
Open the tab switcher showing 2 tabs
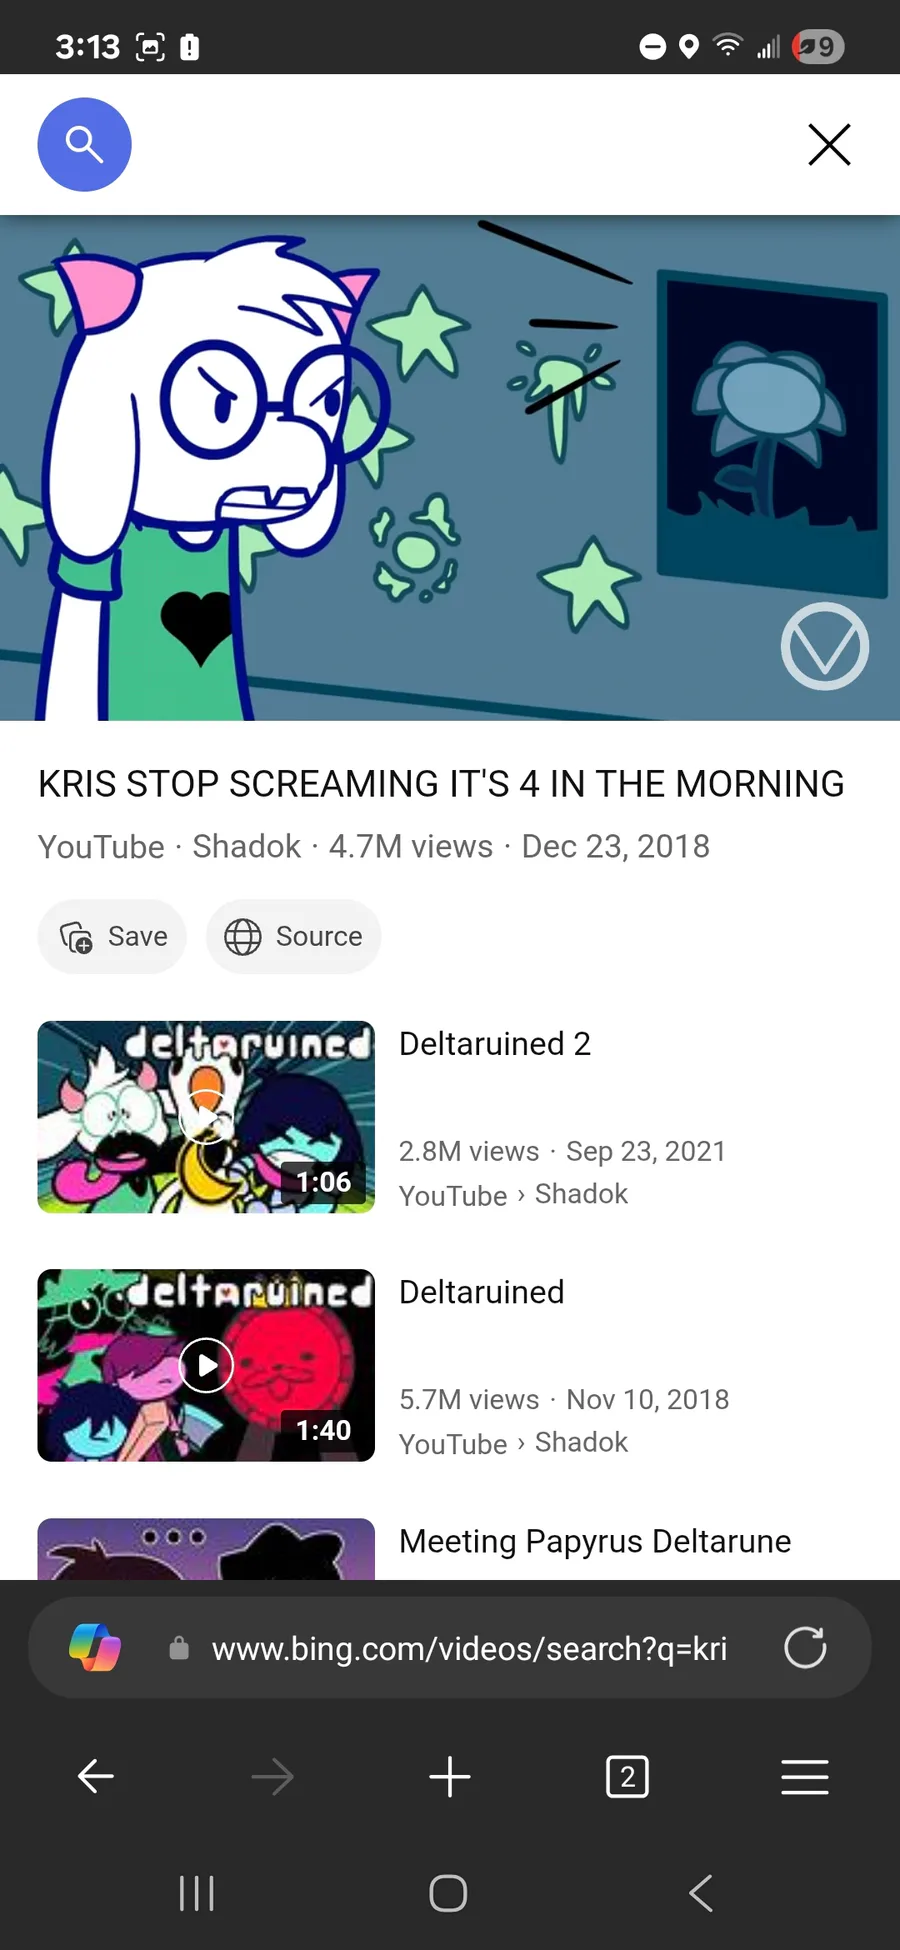pos(627,1777)
